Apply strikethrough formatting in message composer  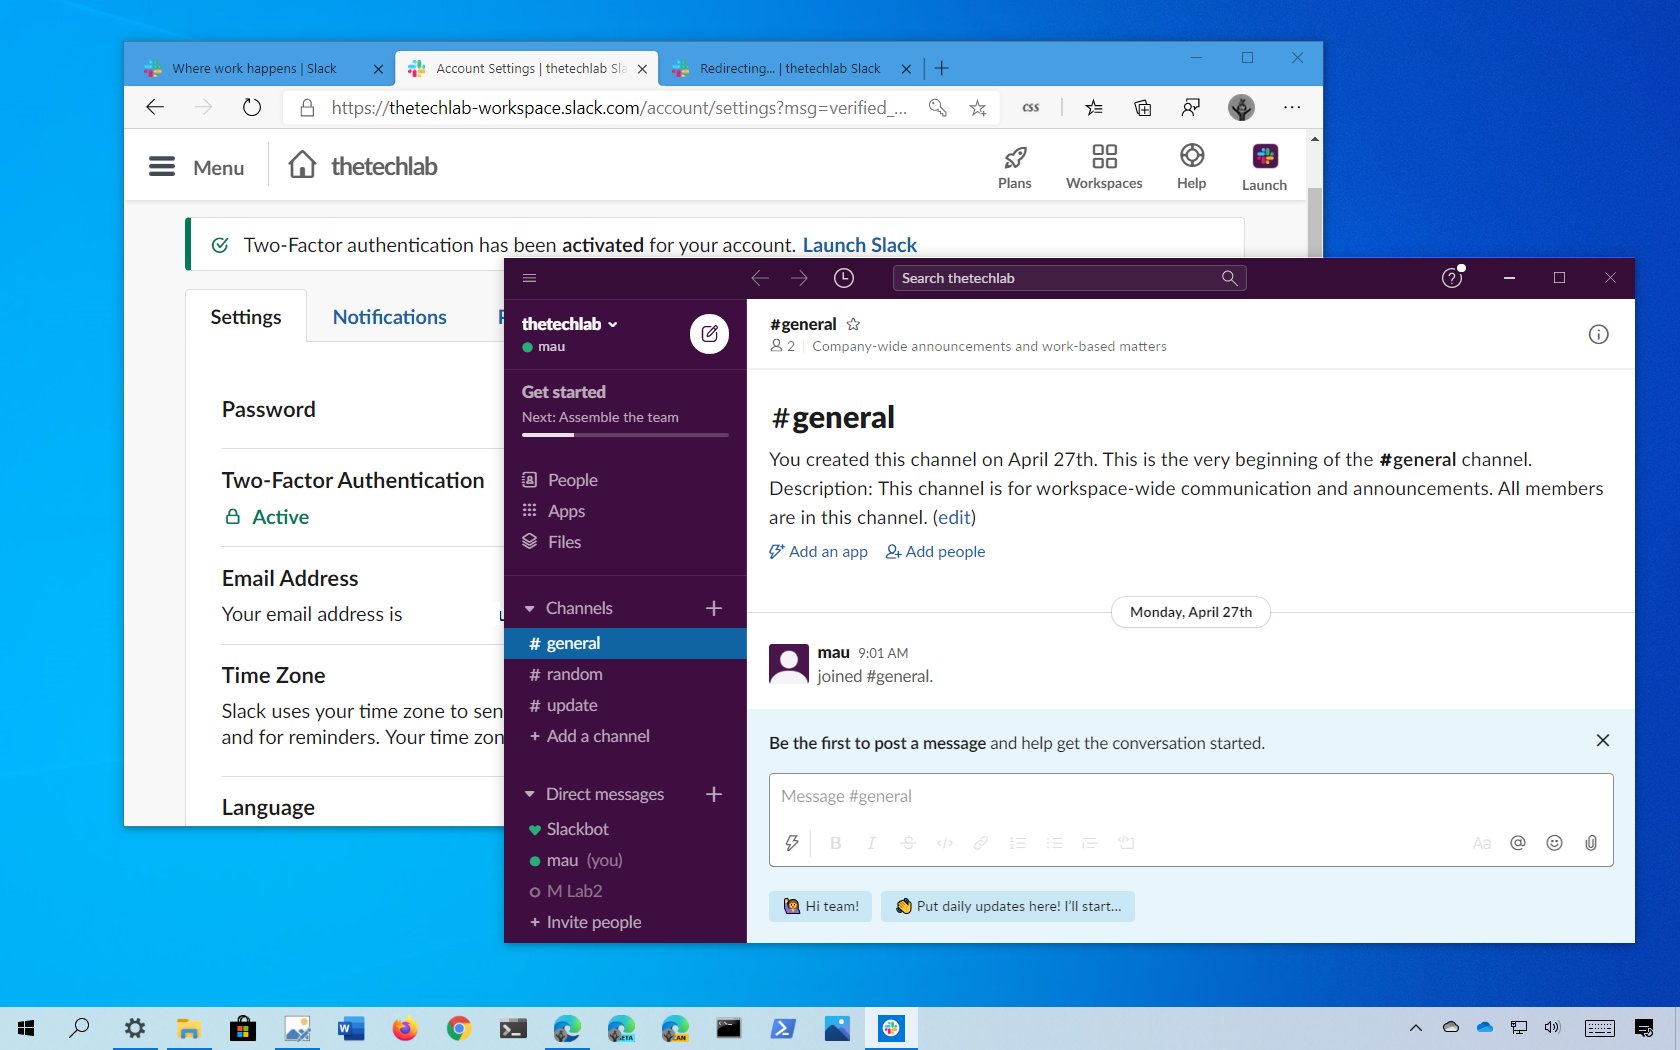908,843
